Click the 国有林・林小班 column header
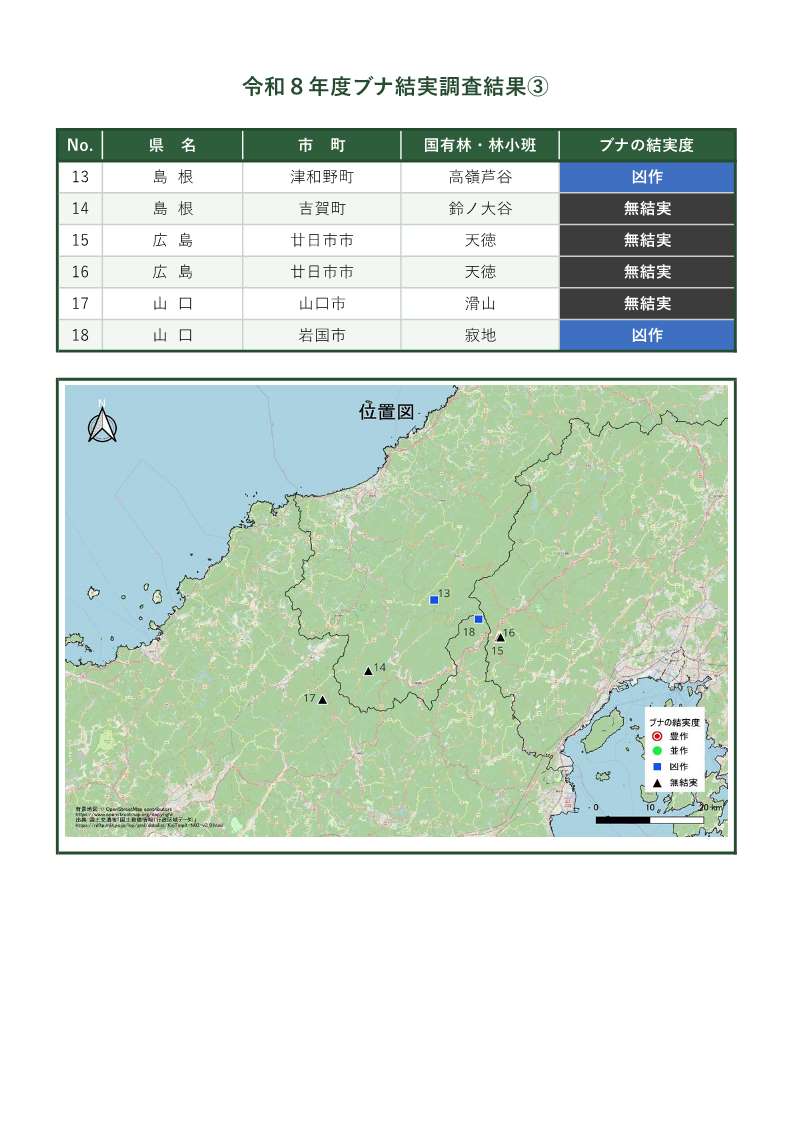 480,145
